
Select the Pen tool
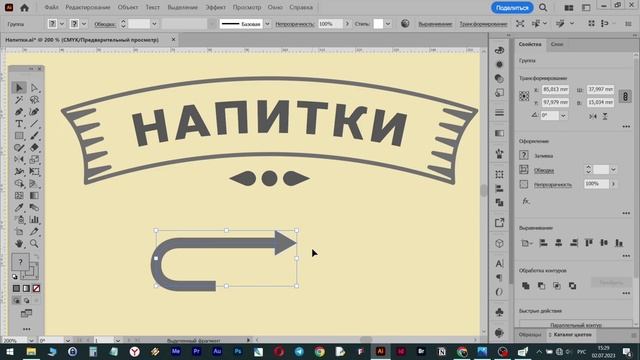tap(19, 112)
